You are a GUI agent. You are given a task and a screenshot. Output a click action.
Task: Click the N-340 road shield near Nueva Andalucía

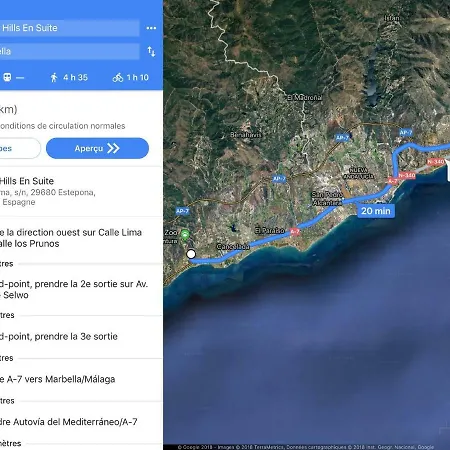pos(407,175)
